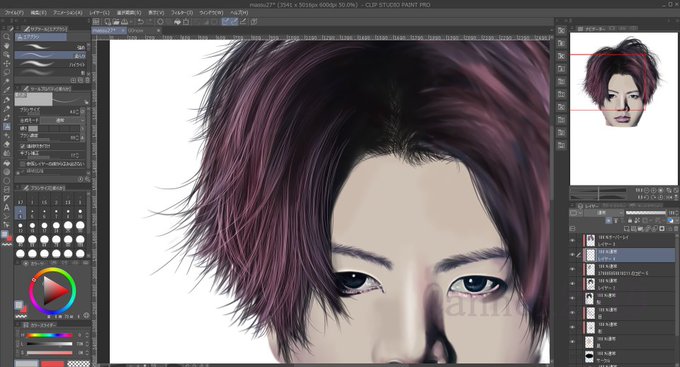Open the ウィンドウ(W) menu
Viewport: 680px width, 367px height.
[211, 13]
